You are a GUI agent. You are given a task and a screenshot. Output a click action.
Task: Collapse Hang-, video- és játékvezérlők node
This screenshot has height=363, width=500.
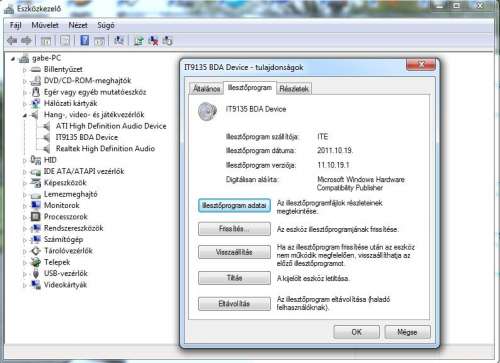click(25, 115)
